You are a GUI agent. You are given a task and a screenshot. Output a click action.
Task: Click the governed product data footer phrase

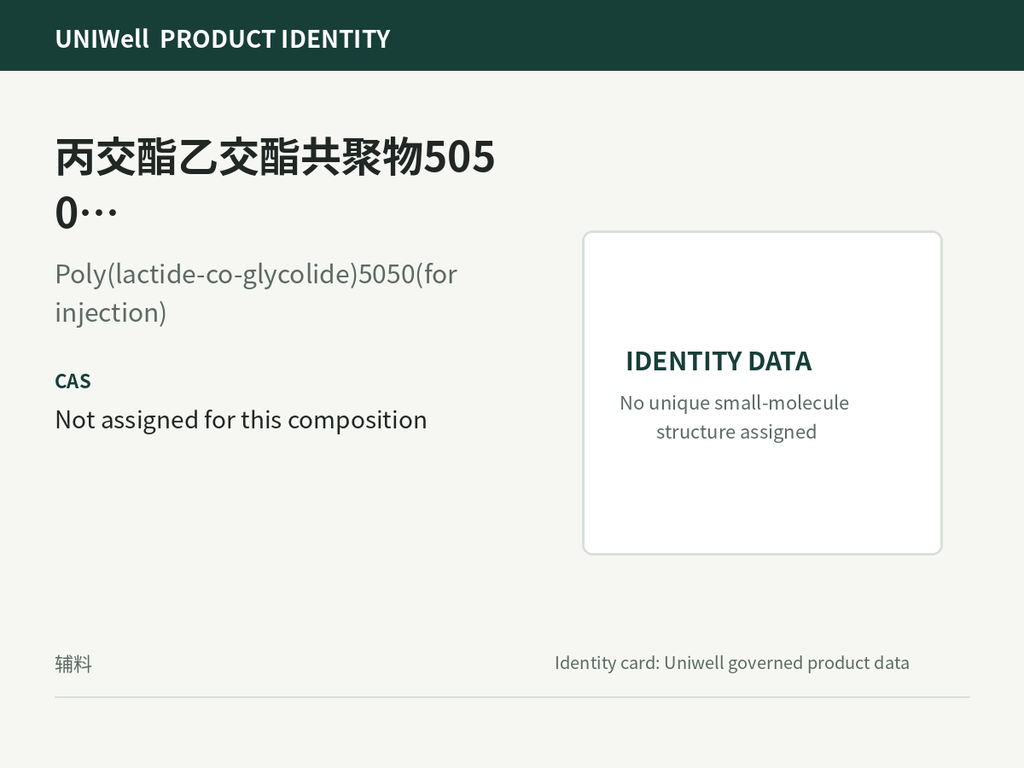click(818, 663)
